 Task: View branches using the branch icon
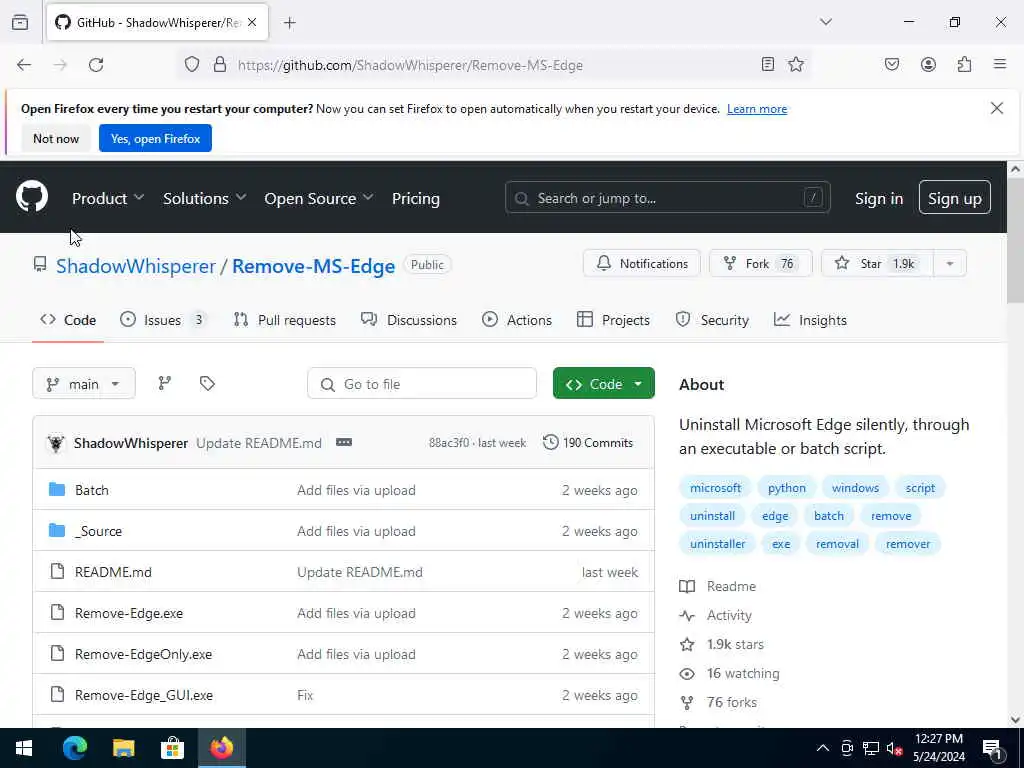coord(165,383)
